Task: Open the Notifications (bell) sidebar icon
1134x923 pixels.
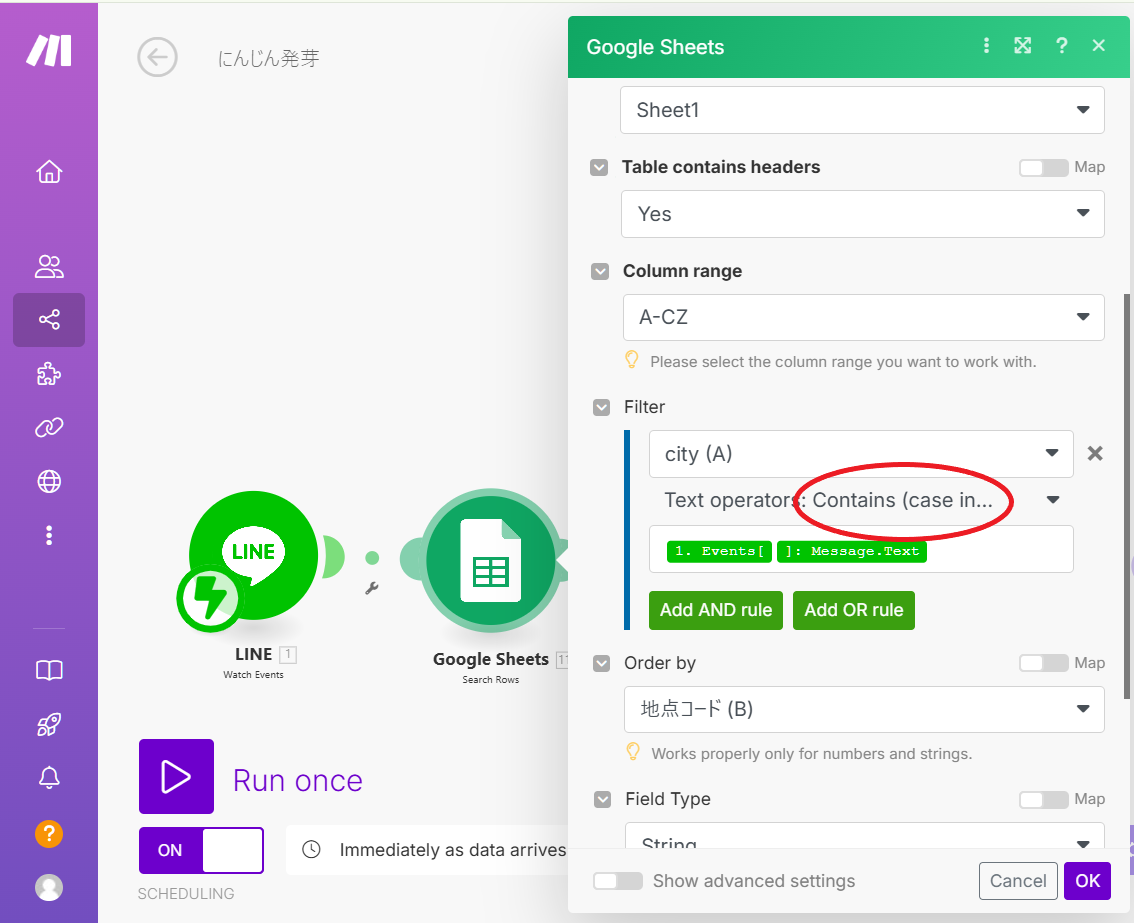Action: 49,778
